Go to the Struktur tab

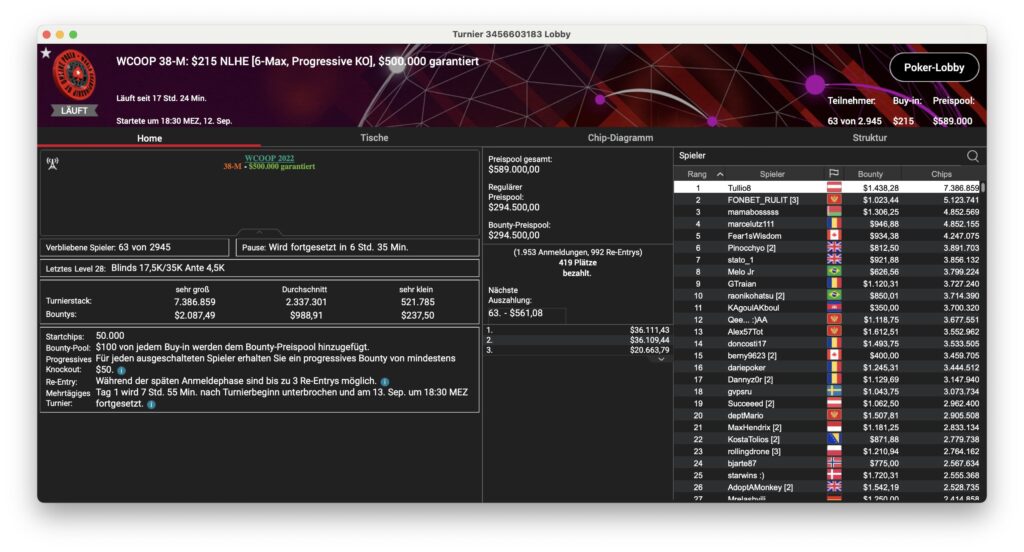pos(868,138)
